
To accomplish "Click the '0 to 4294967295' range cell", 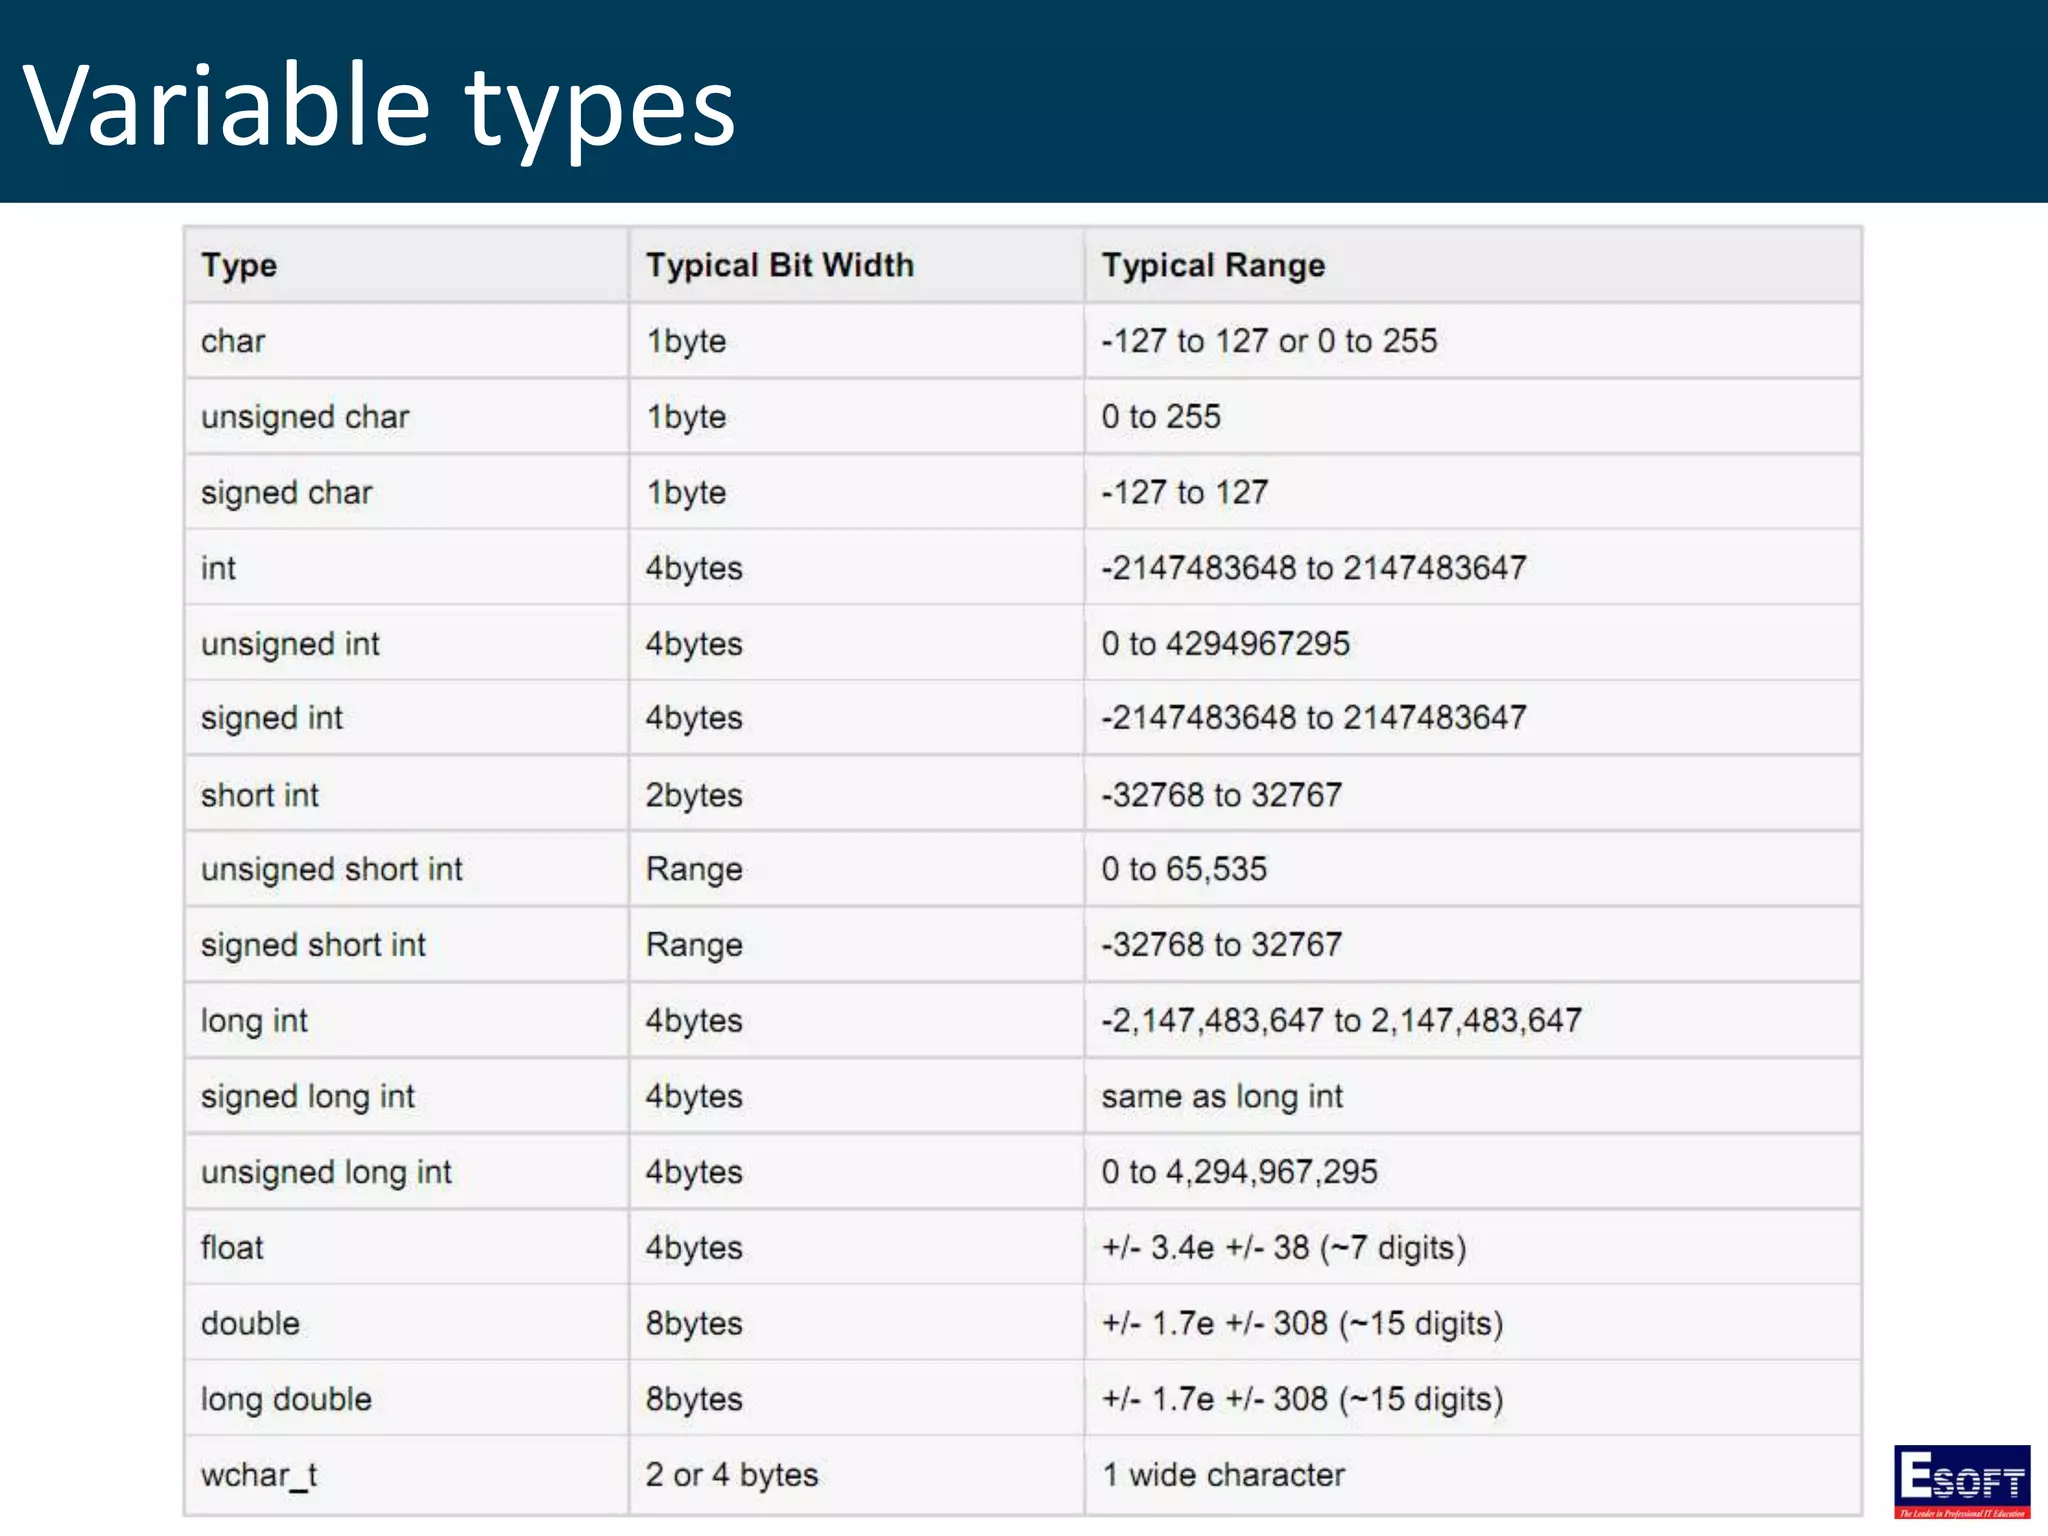I will point(1225,644).
